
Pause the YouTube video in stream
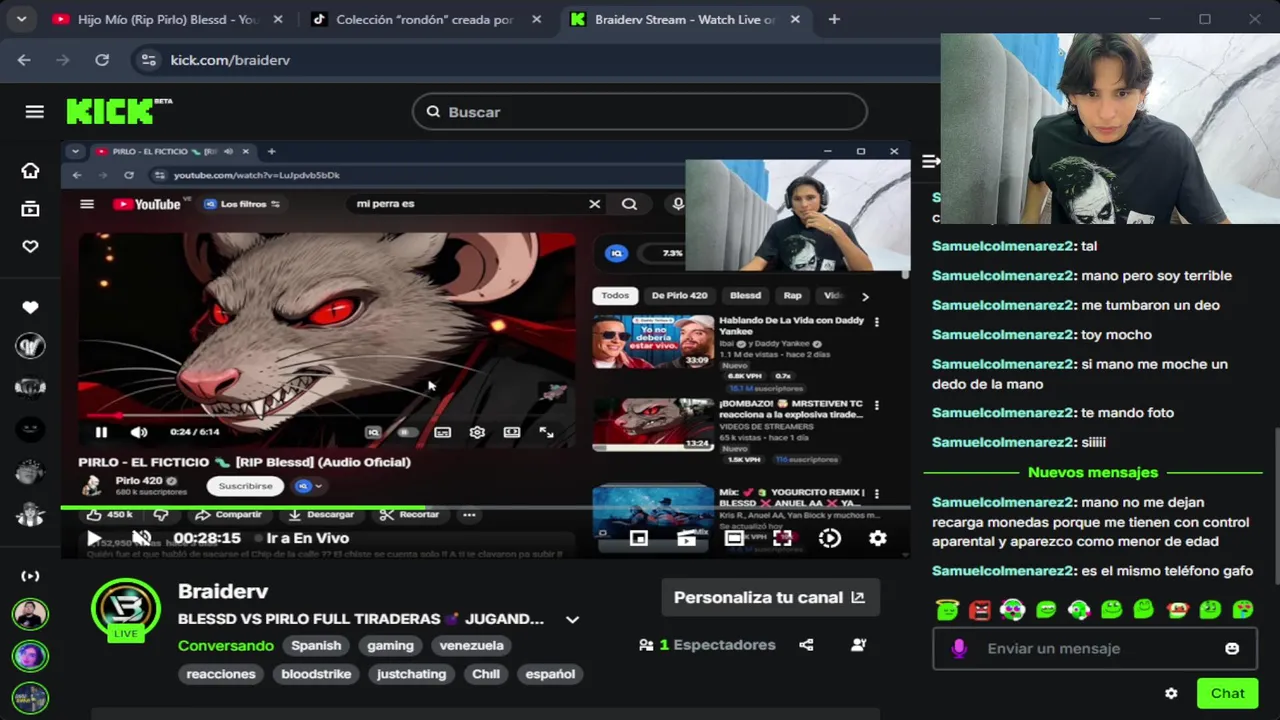pos(101,432)
